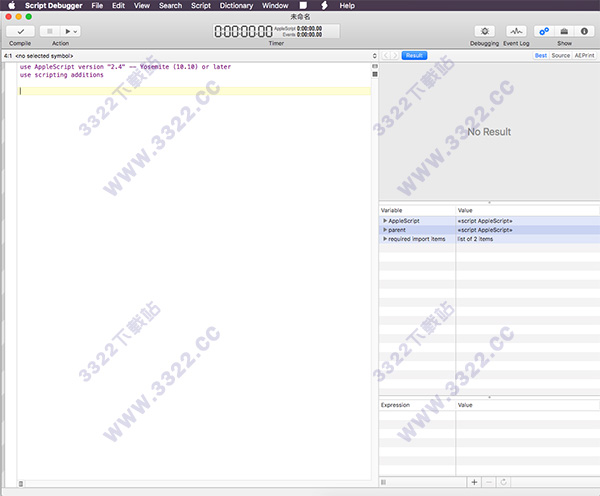Refresh expressions with the reload icon
Viewport: 600px width, 496px height.
(504, 482)
